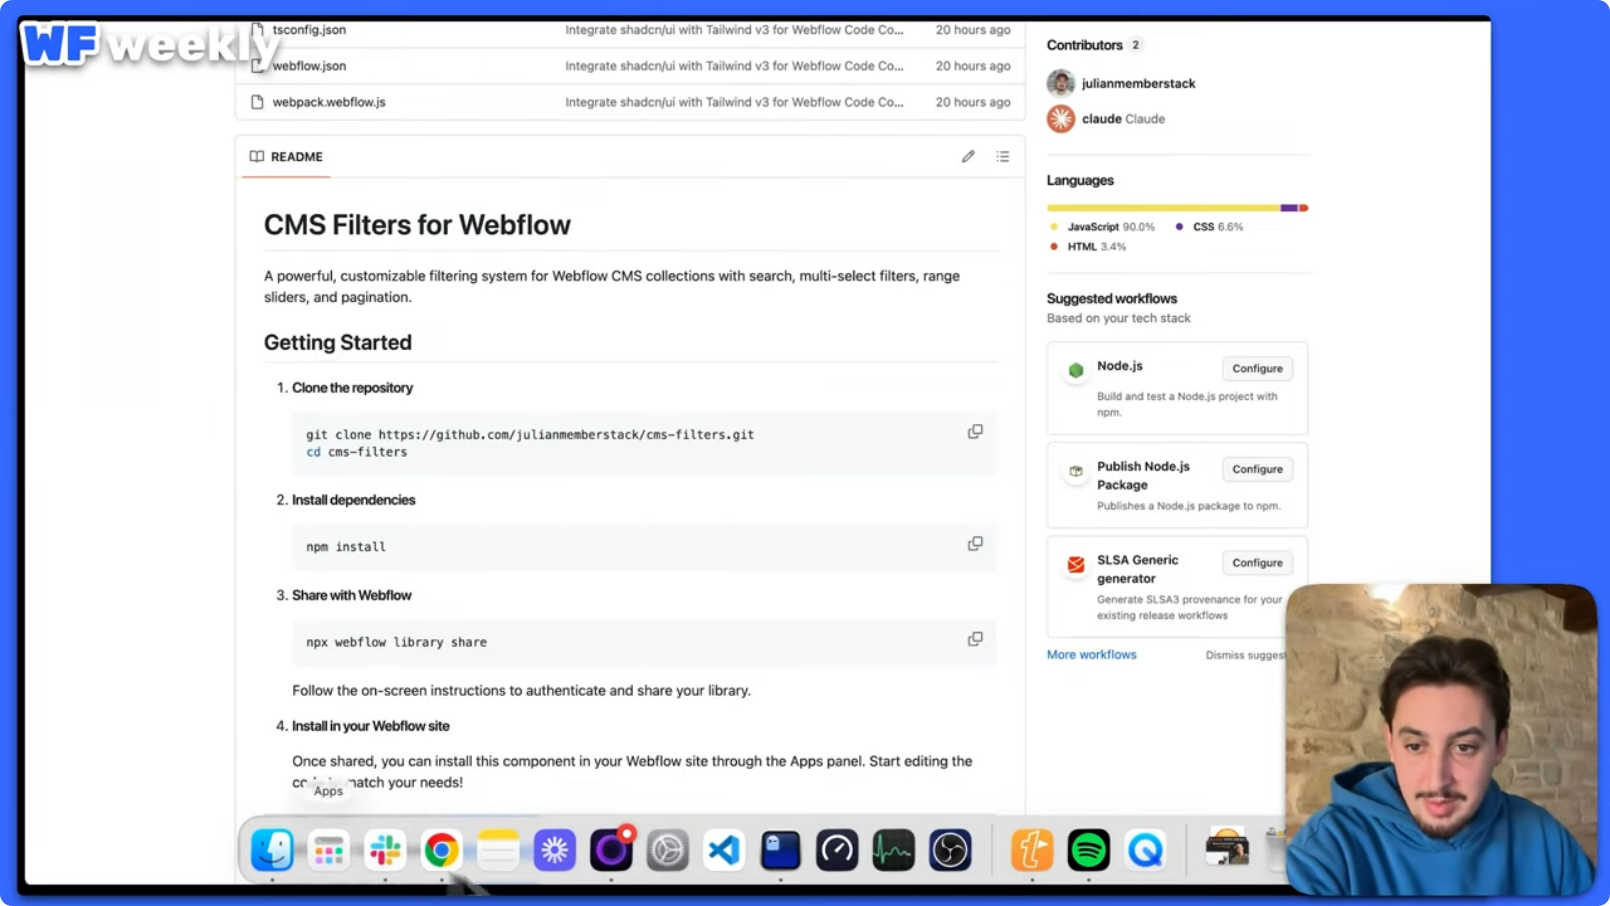Open the tsconfig.json file

tap(309, 30)
